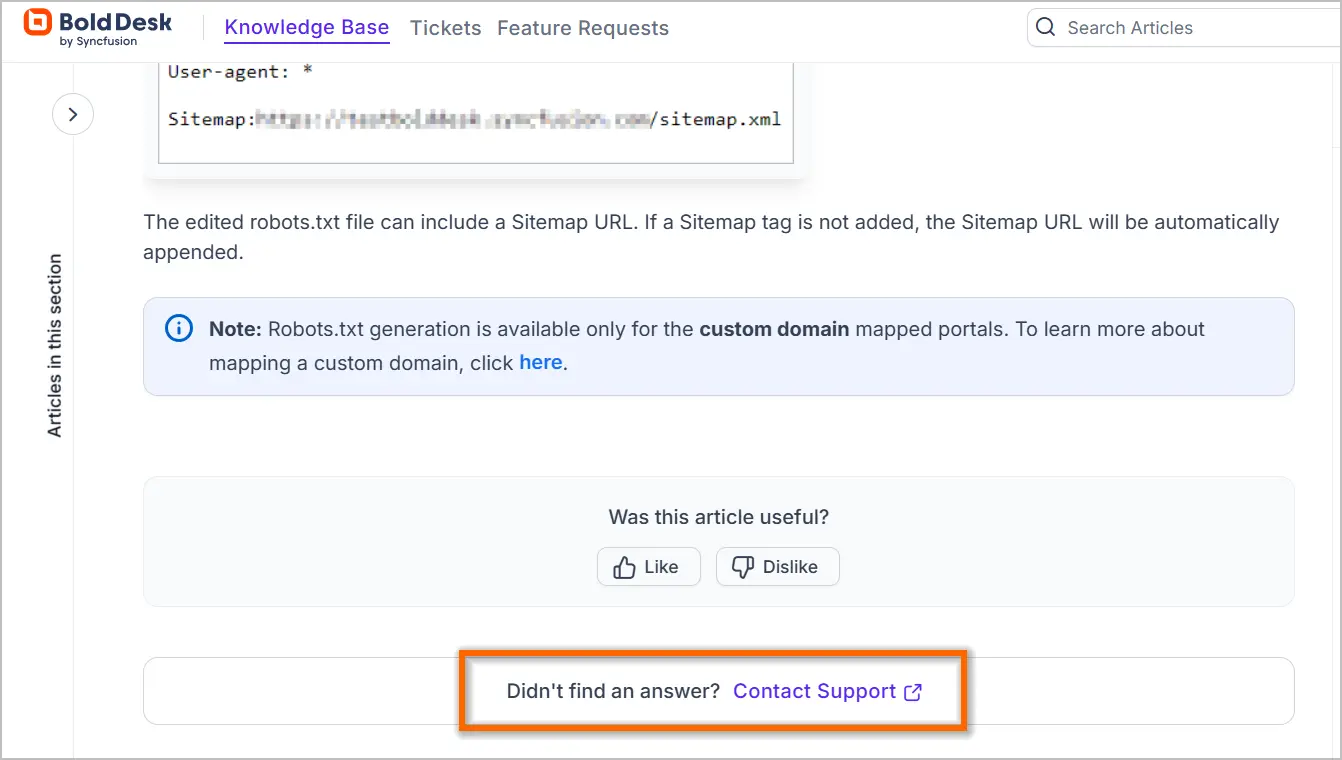The width and height of the screenshot is (1342, 760).
Task: Click the 'Didn't find an answer?' text
Action: (613, 692)
